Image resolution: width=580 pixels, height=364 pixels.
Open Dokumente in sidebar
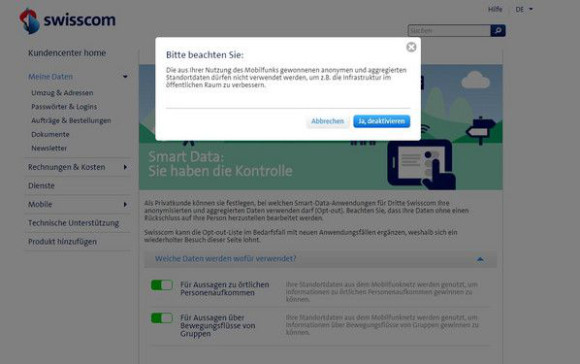[x=50, y=134]
